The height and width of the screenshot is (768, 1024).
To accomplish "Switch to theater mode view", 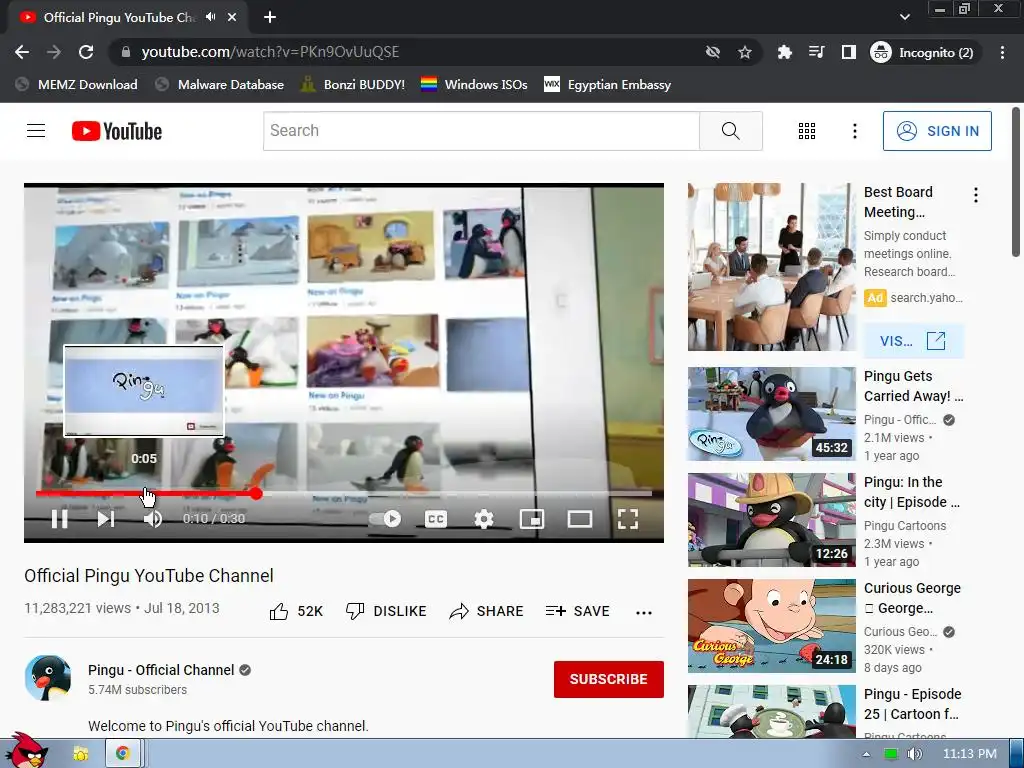I will coord(579,519).
